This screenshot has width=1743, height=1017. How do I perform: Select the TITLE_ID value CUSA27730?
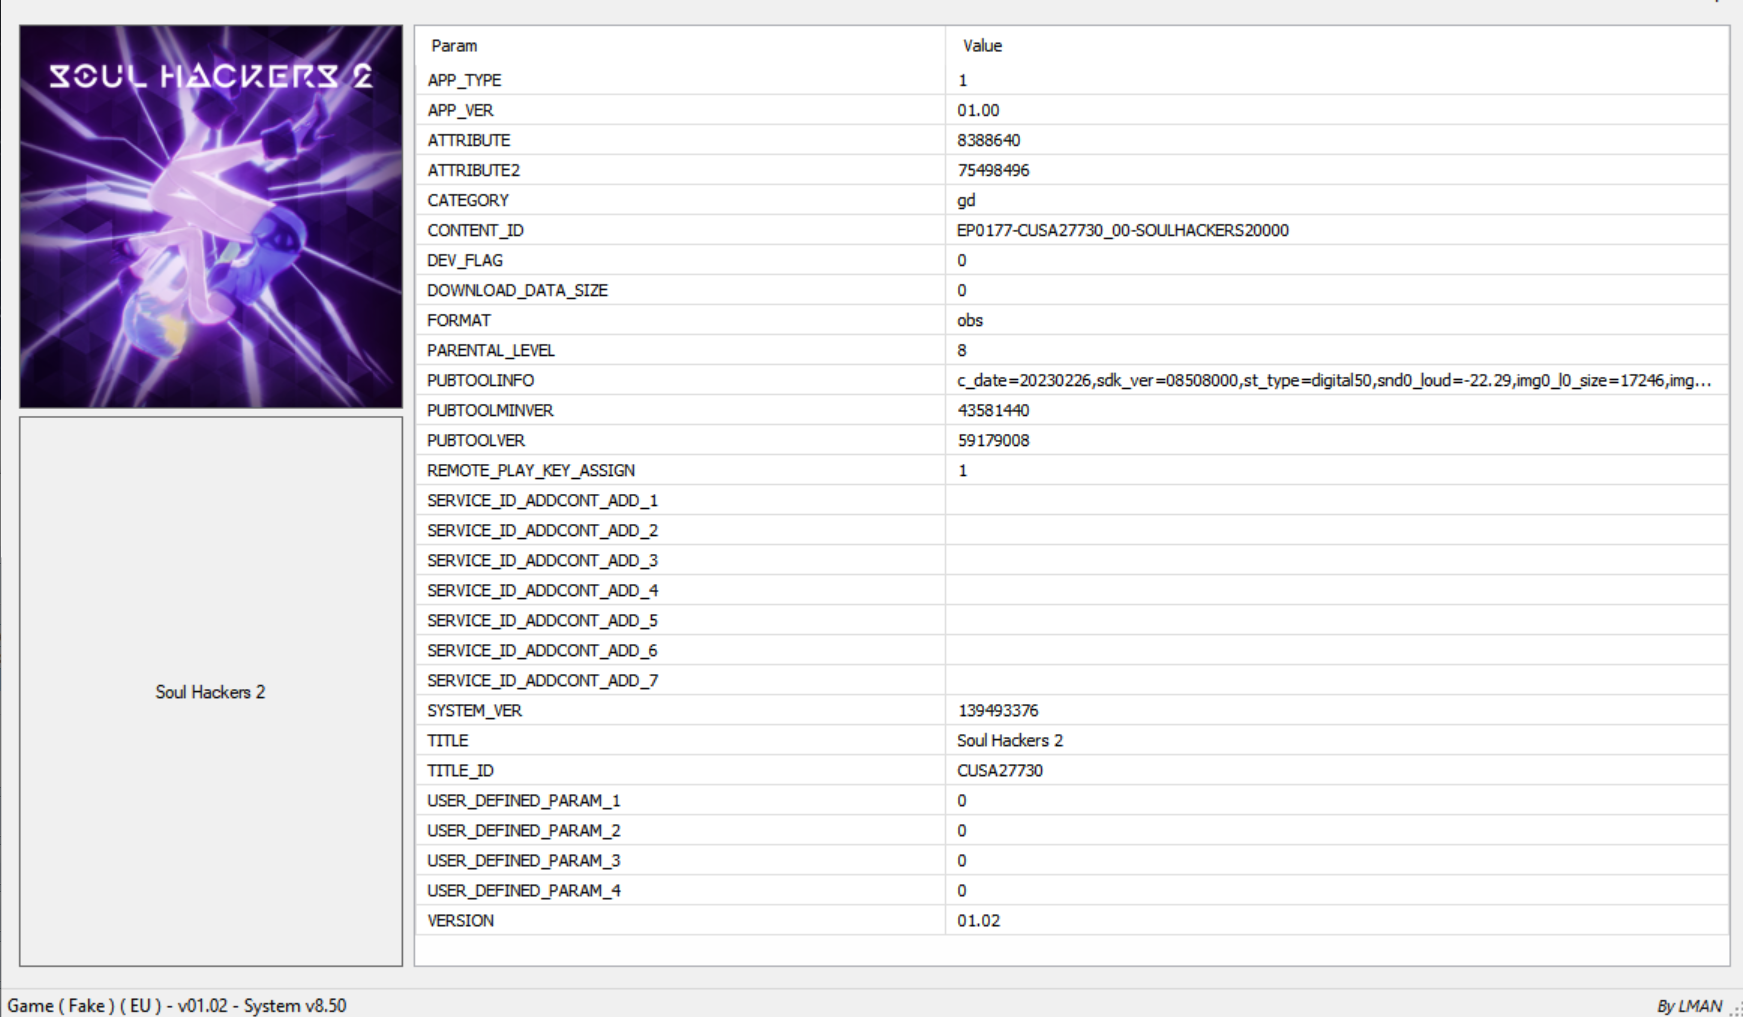pos(1000,770)
